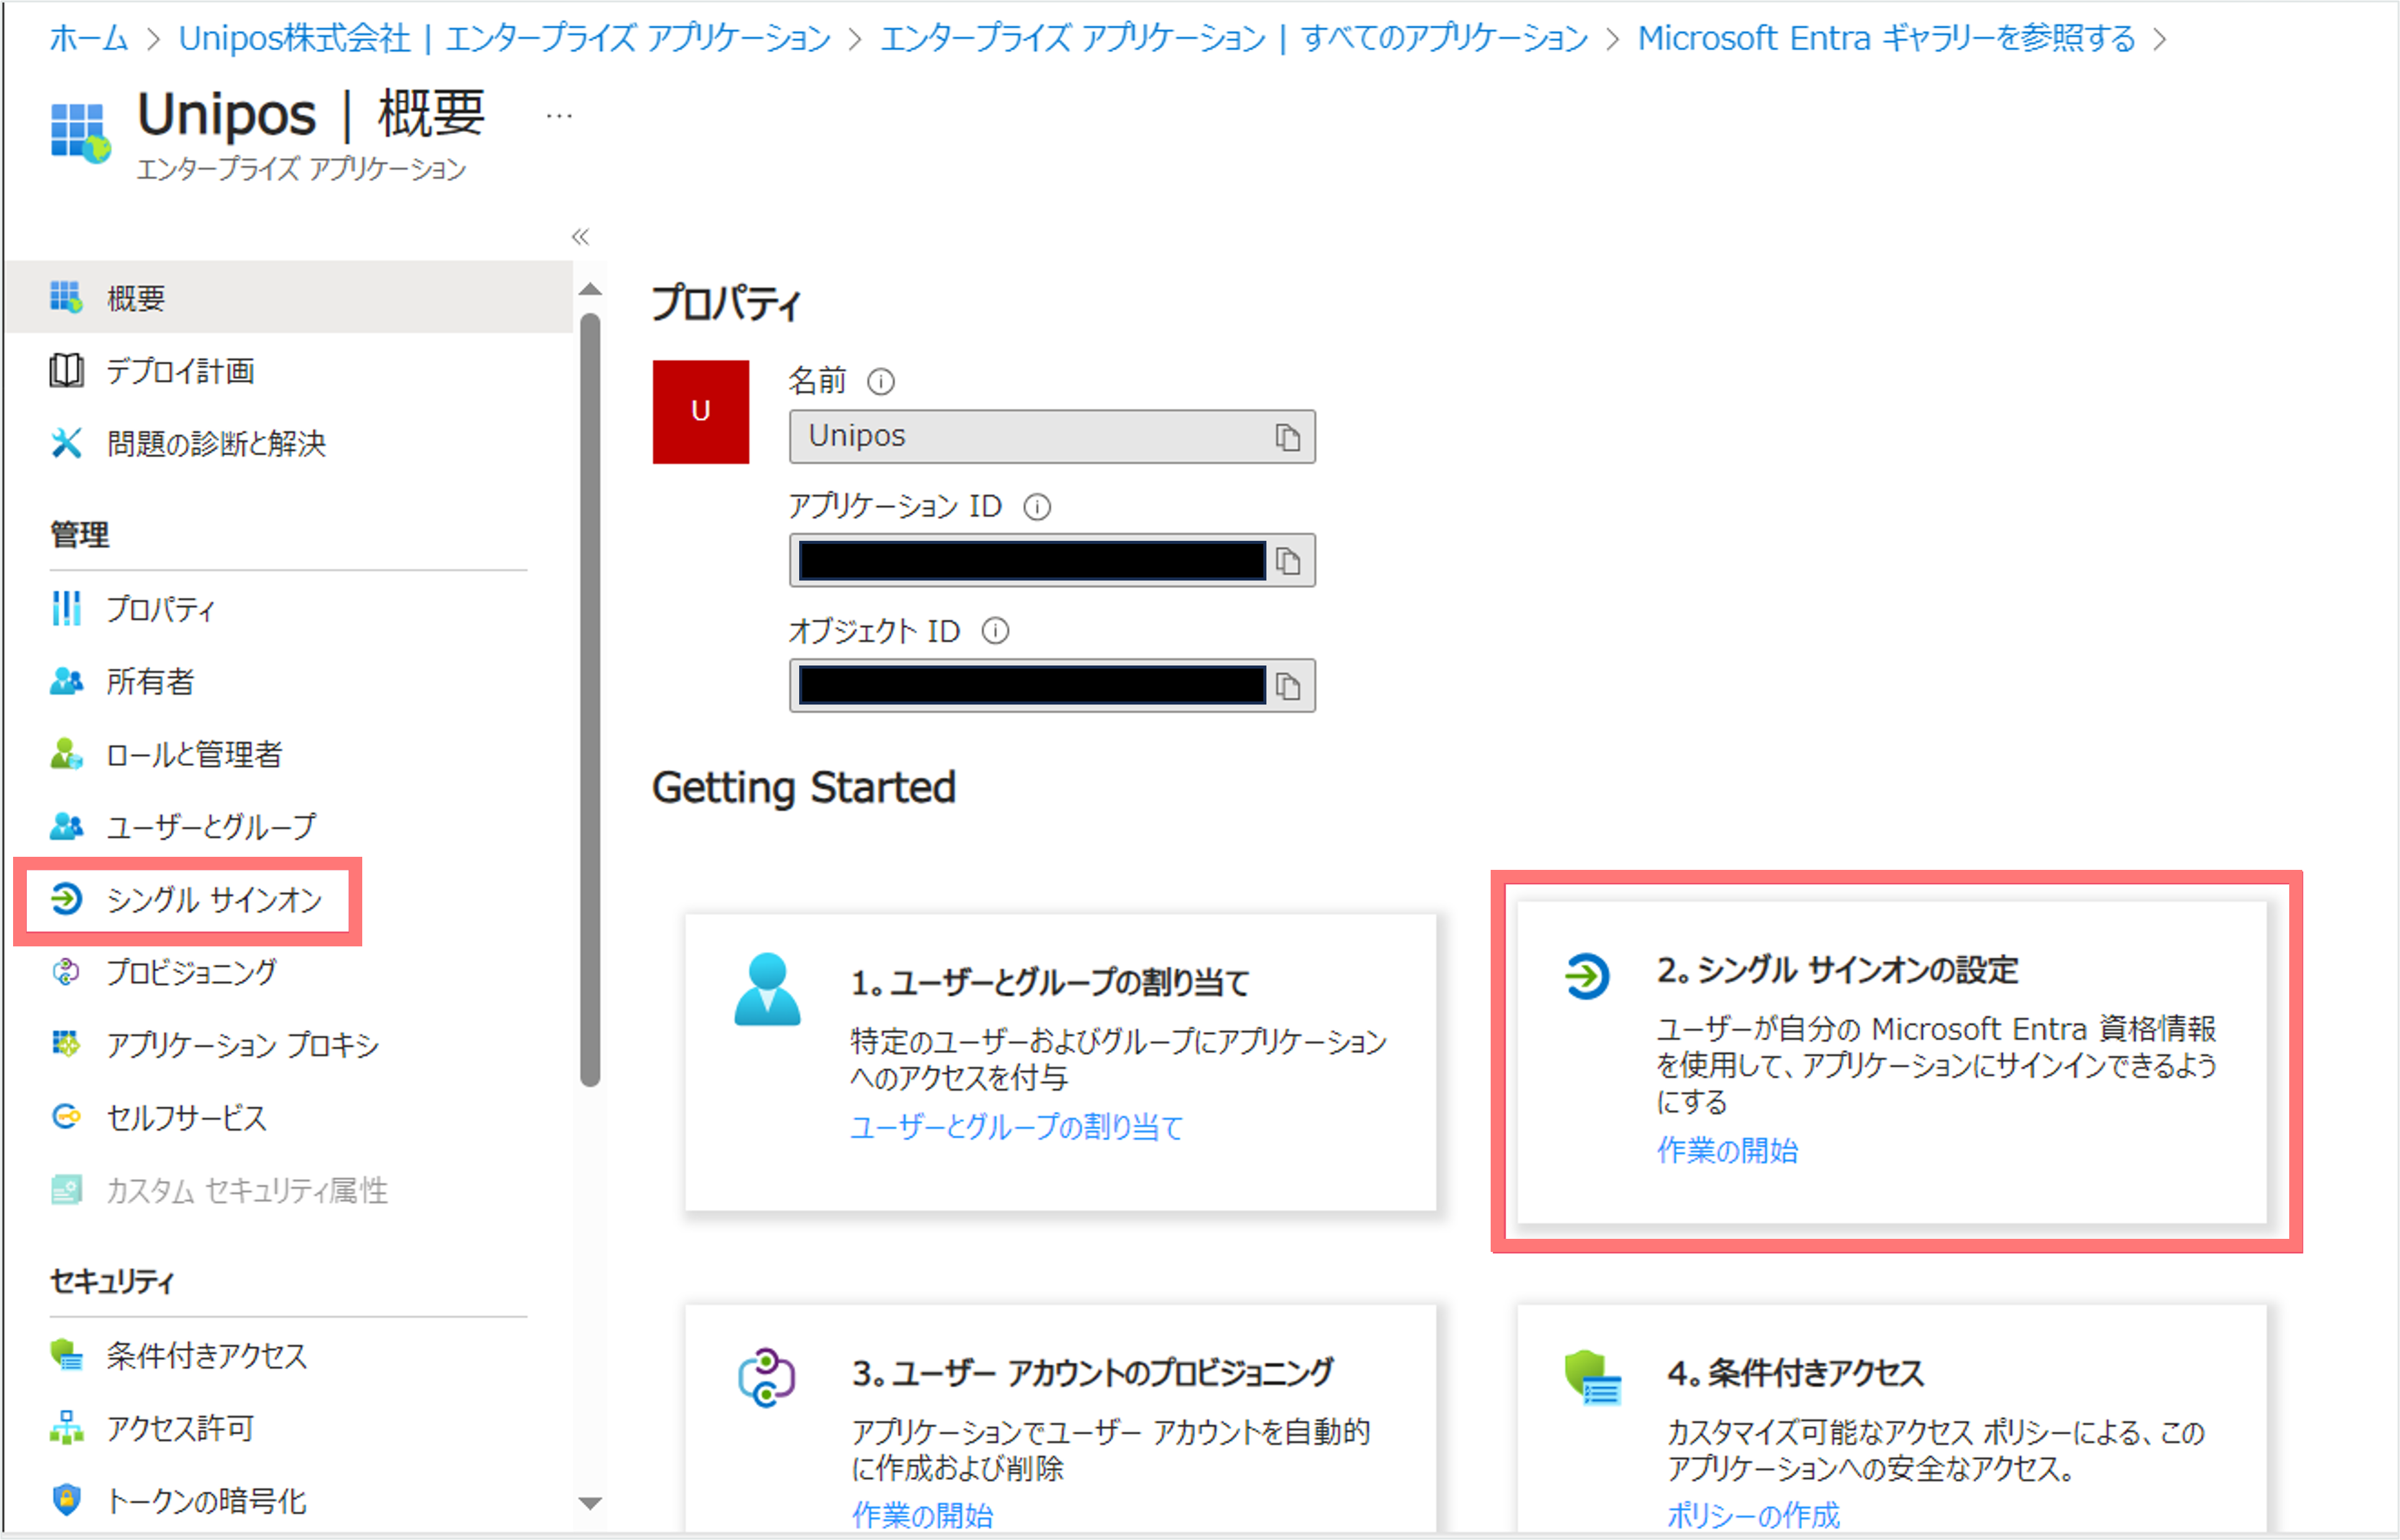Click the users icon beside ユーザーとグループ
This screenshot has width=2400, height=1540.
pyautogui.click(x=66, y=826)
